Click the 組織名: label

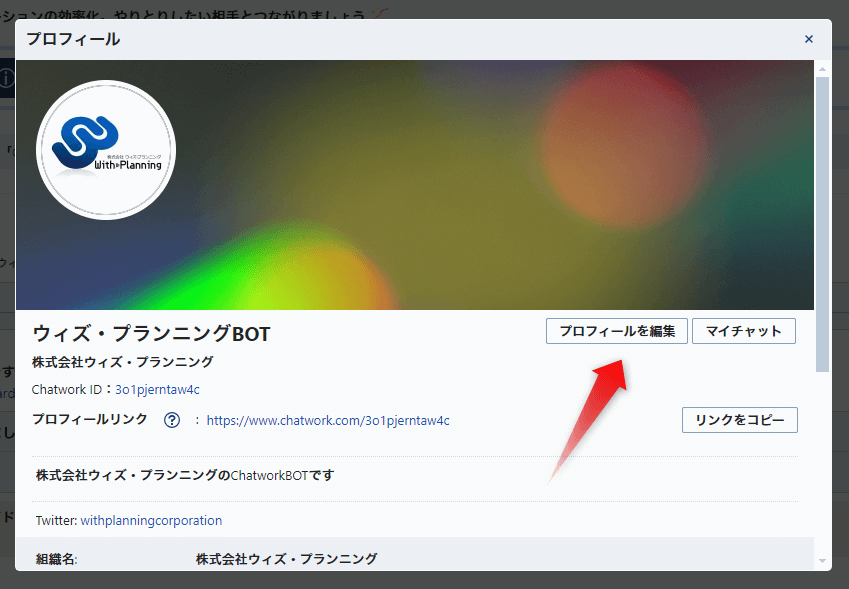(56, 559)
